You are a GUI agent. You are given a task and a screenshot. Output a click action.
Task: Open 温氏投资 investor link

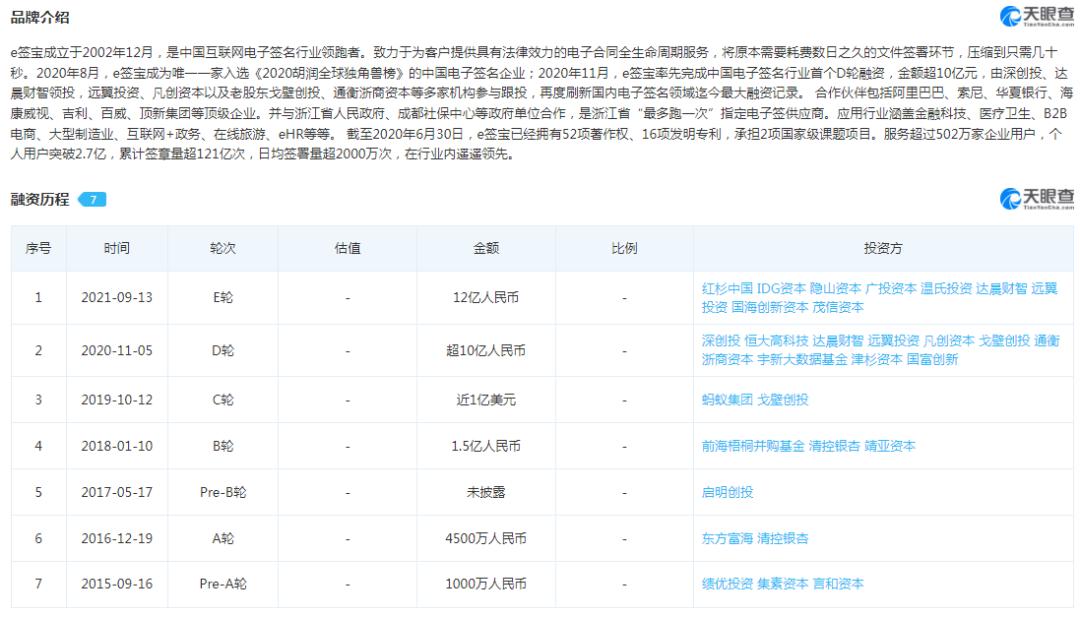(x=946, y=289)
